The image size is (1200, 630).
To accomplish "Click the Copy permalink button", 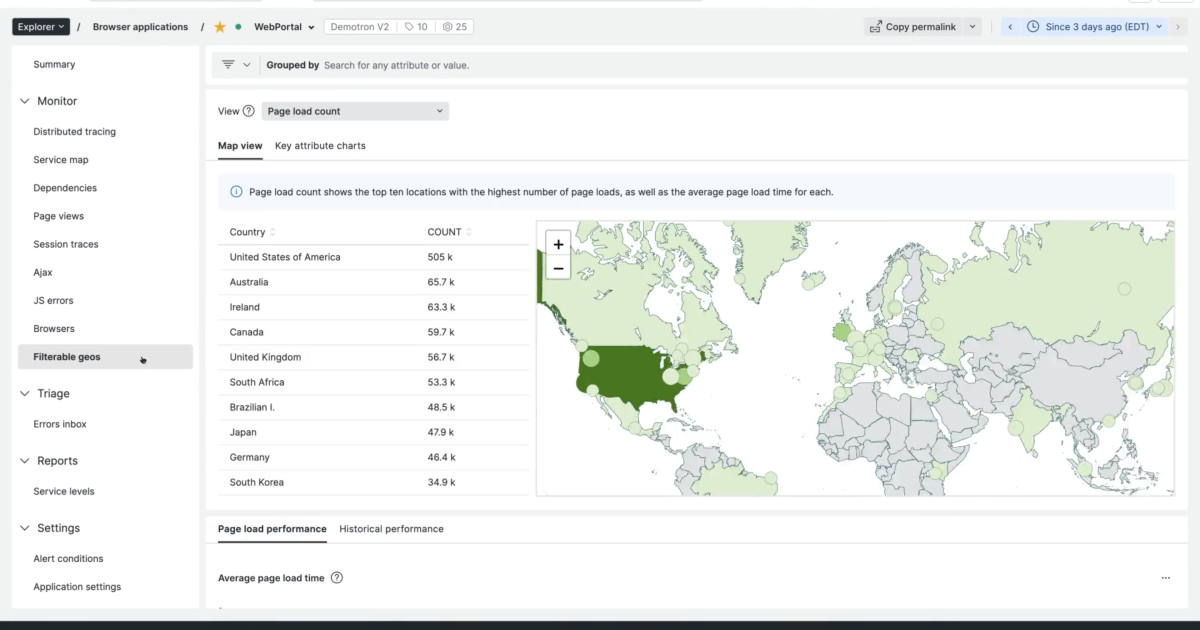I will (915, 27).
